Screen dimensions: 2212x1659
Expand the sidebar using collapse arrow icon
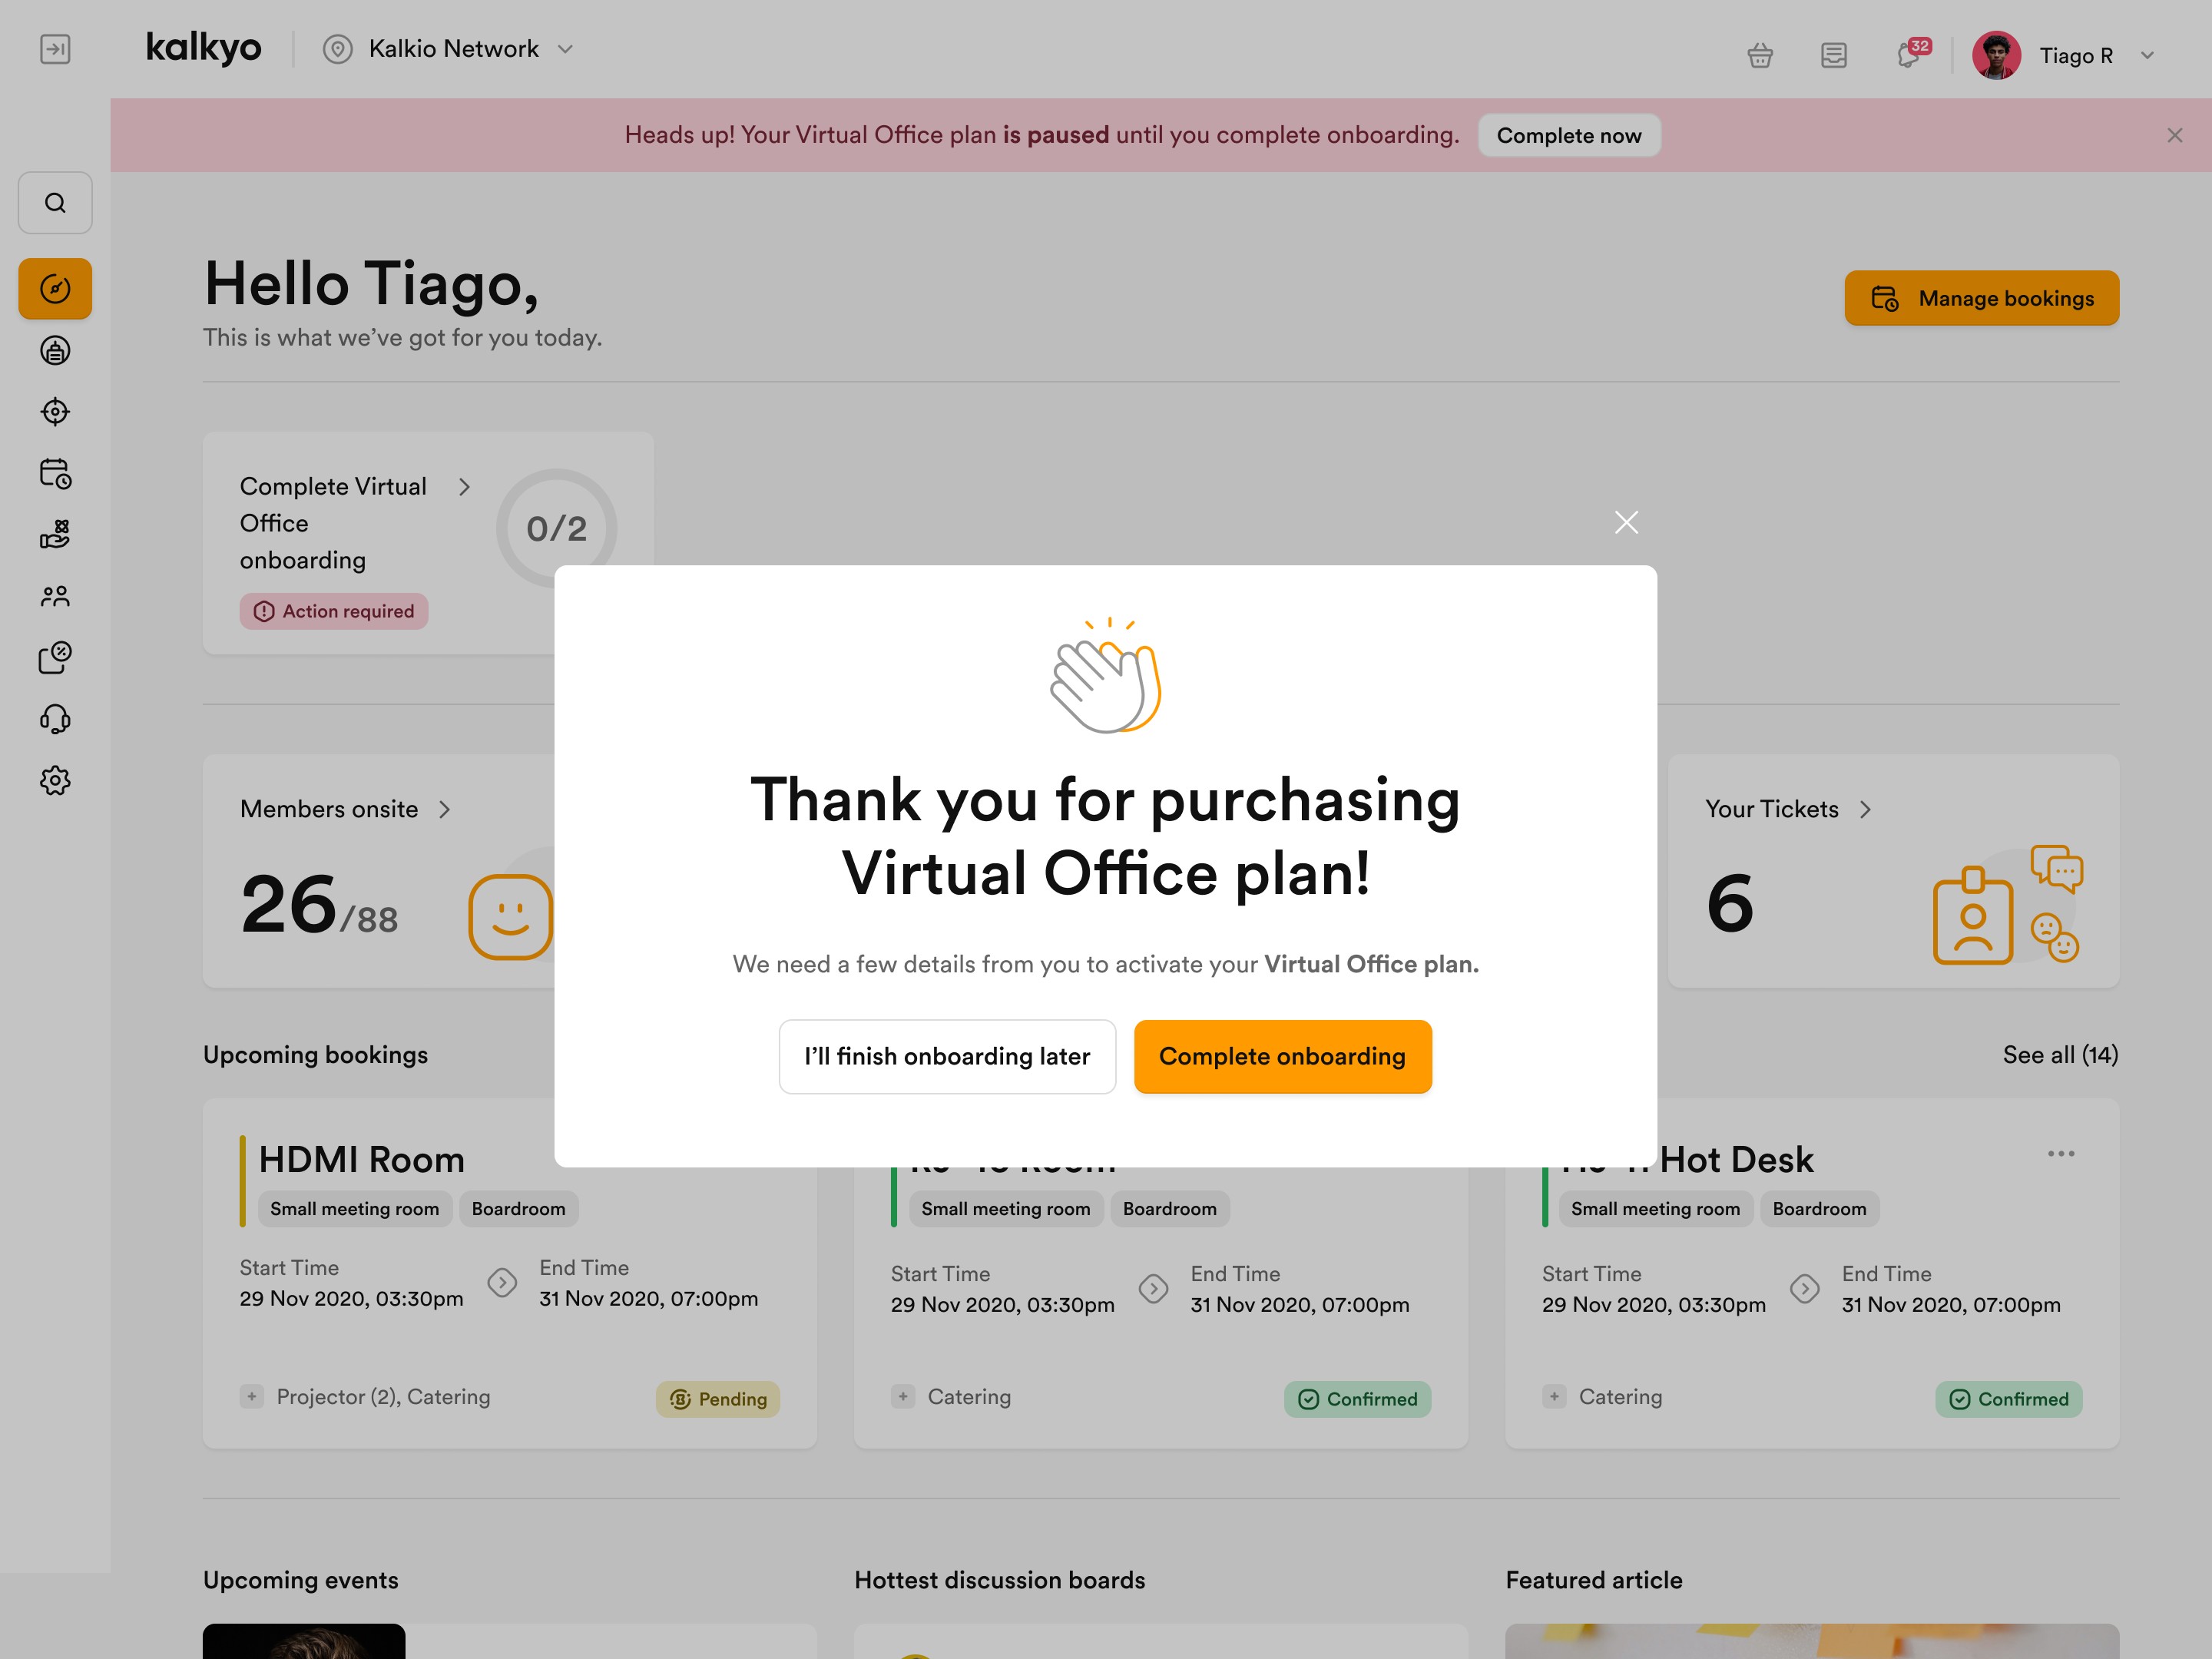[x=55, y=49]
